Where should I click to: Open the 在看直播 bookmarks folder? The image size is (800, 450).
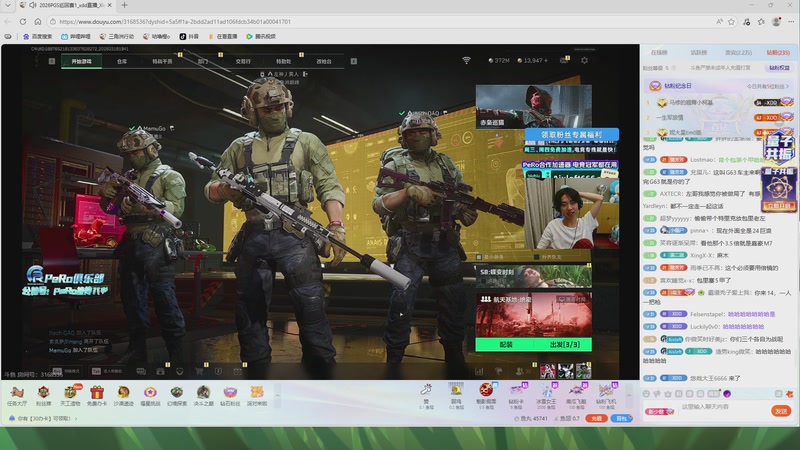click(x=223, y=36)
